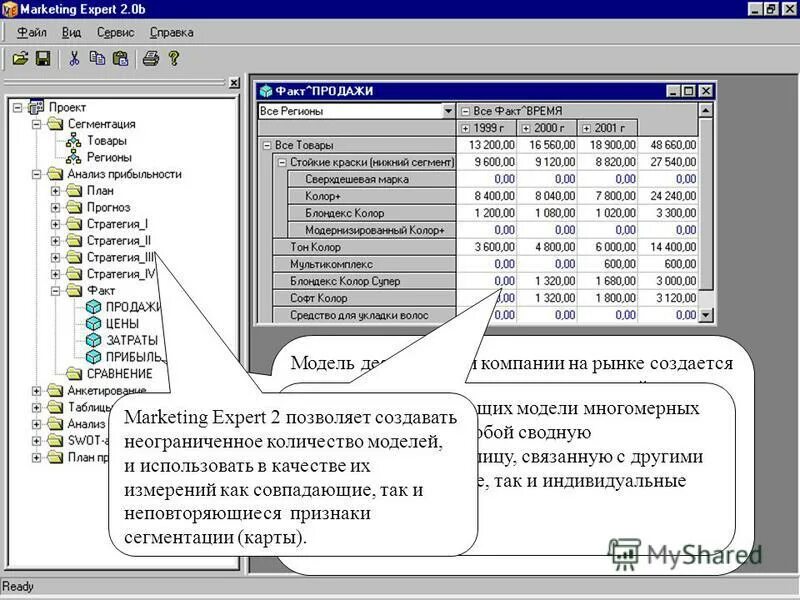Expand the Стратегия_I tree node
This screenshot has height=600, width=800.
point(56,224)
